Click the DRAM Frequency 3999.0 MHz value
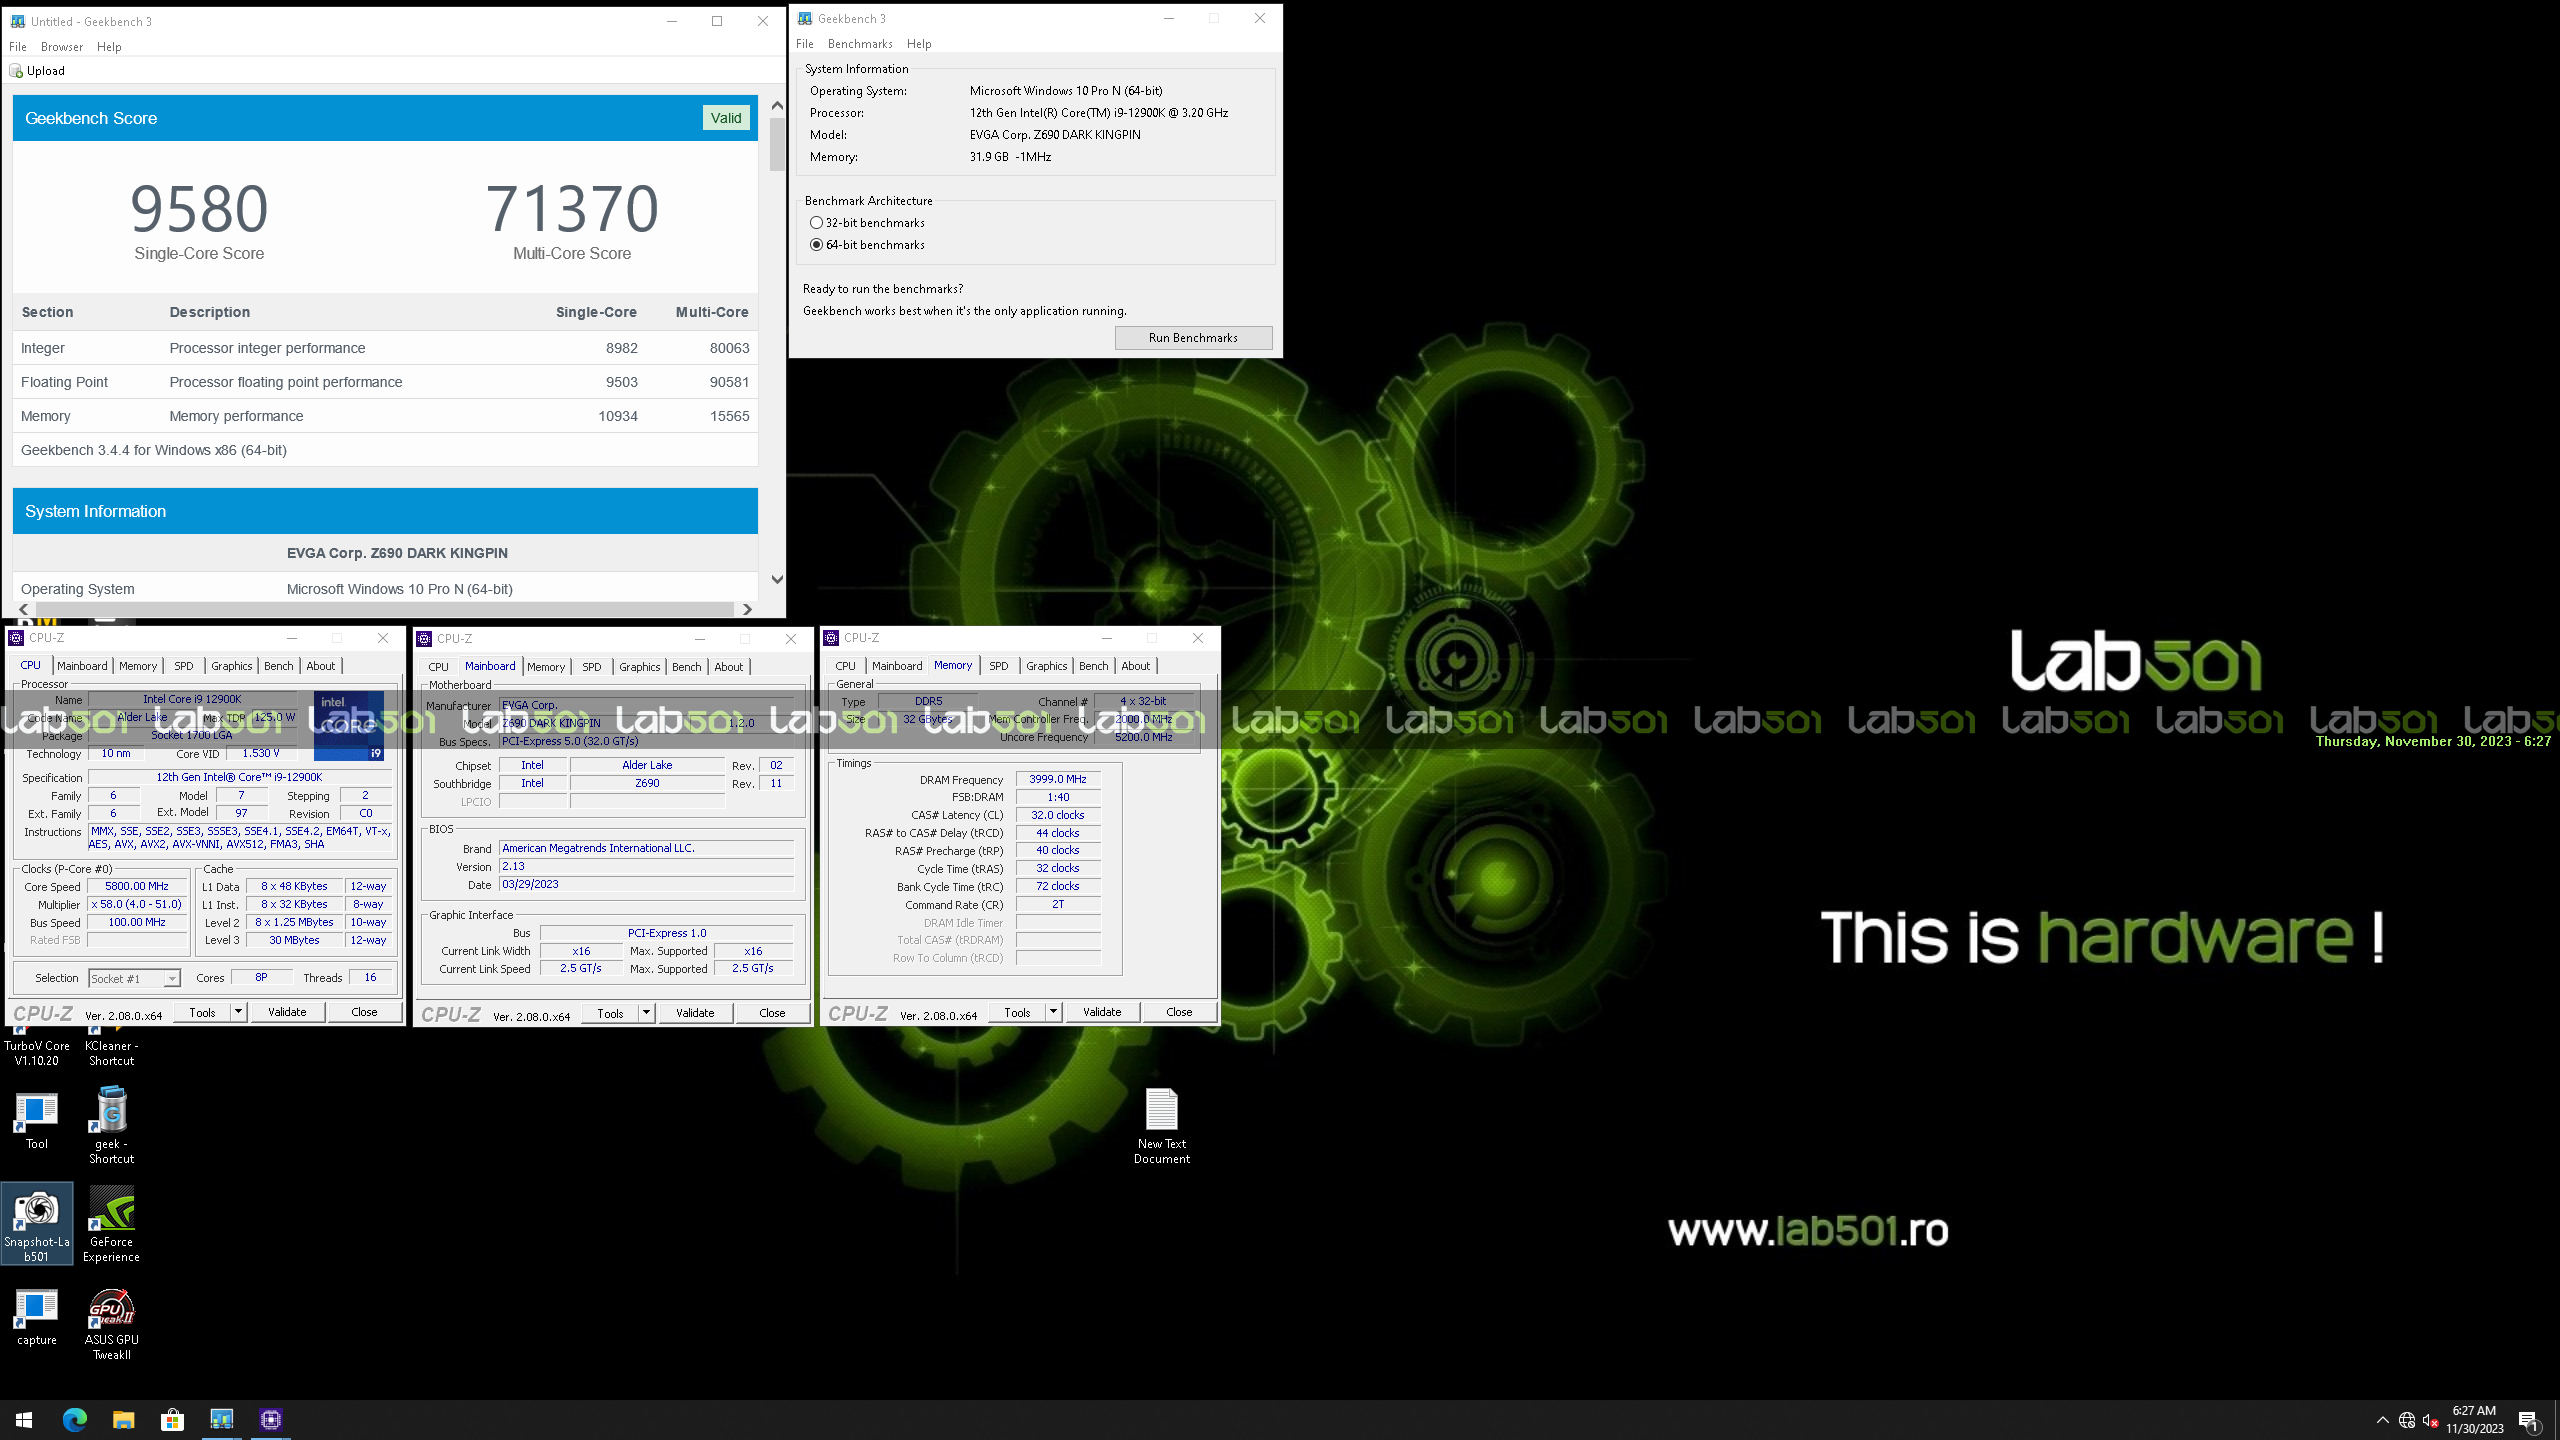The image size is (2560, 1440). 1058,779
